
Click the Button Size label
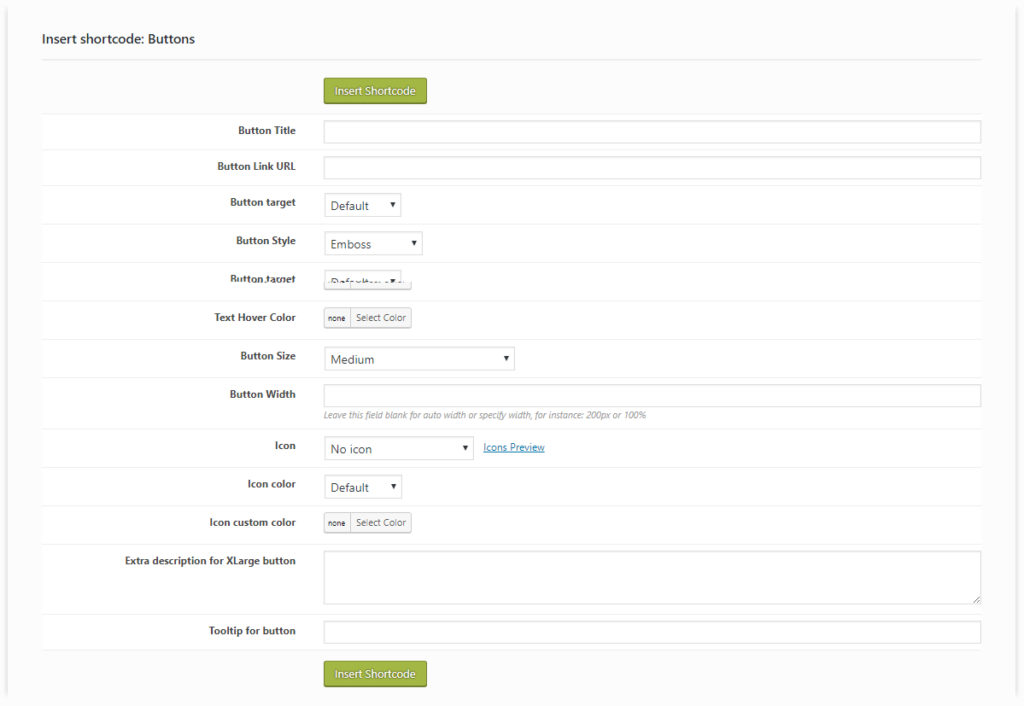(268, 355)
